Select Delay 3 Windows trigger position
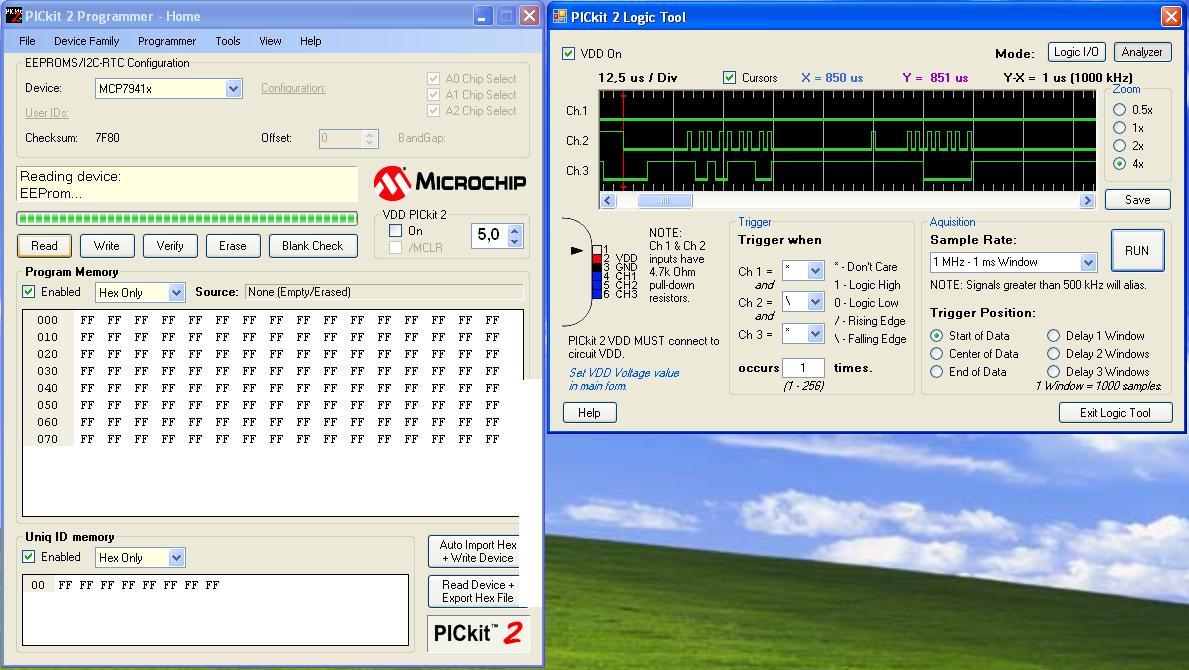The height and width of the screenshot is (670, 1189). coord(1053,372)
